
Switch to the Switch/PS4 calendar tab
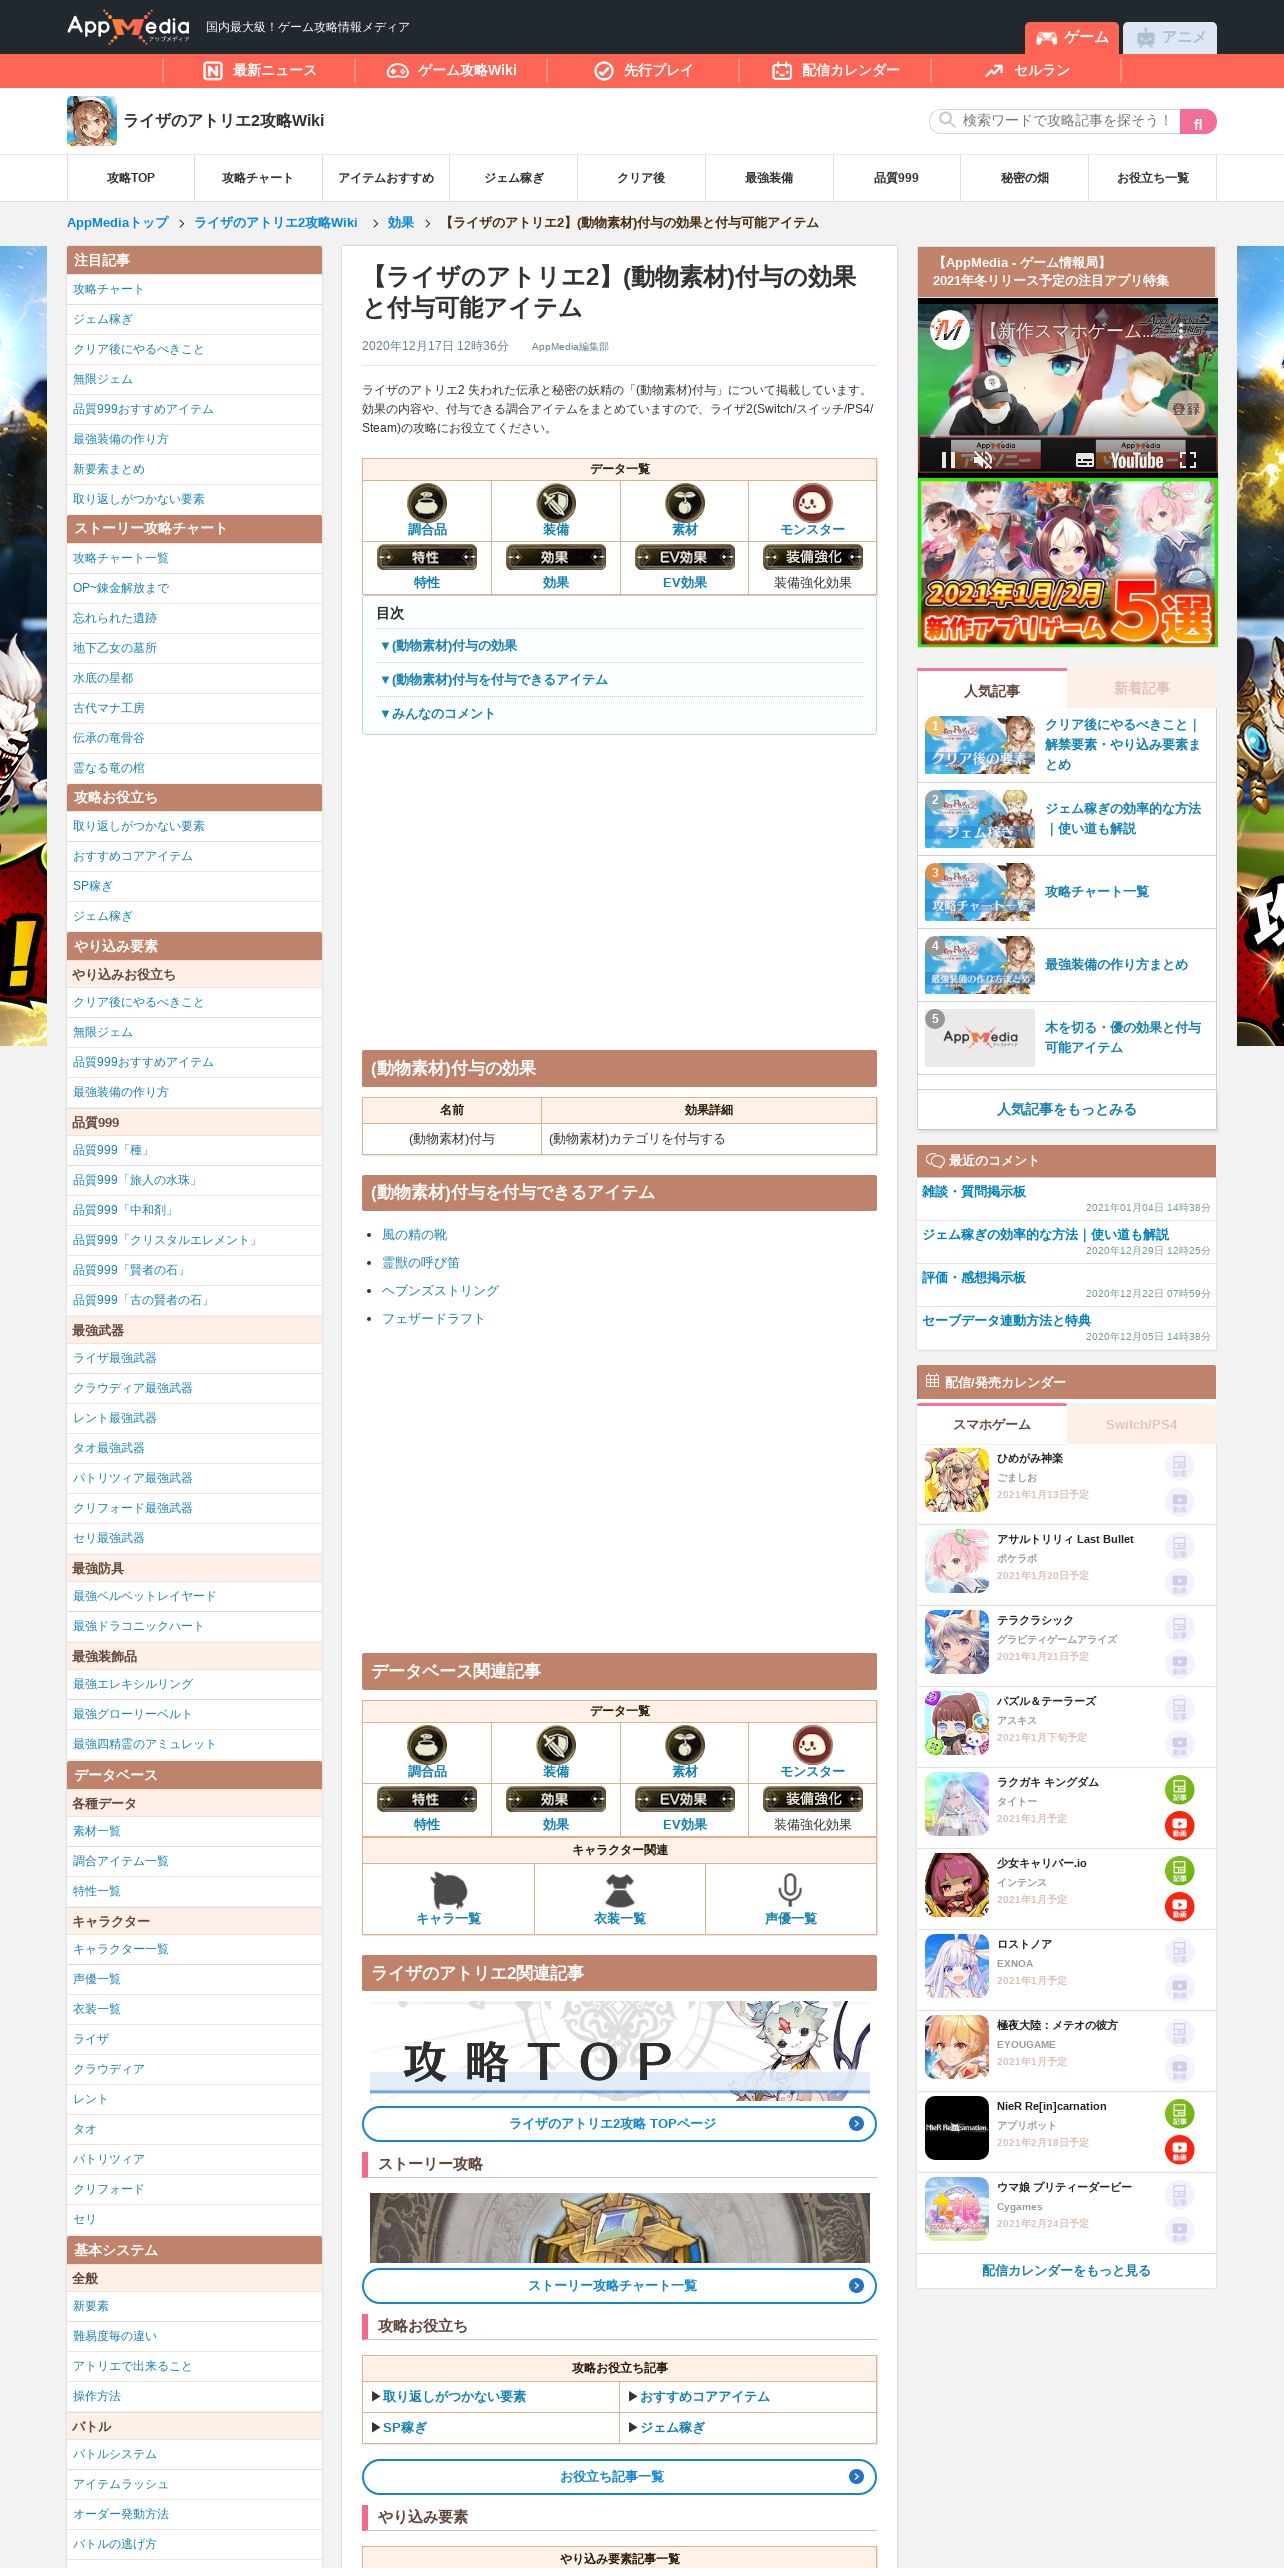click(1141, 1424)
